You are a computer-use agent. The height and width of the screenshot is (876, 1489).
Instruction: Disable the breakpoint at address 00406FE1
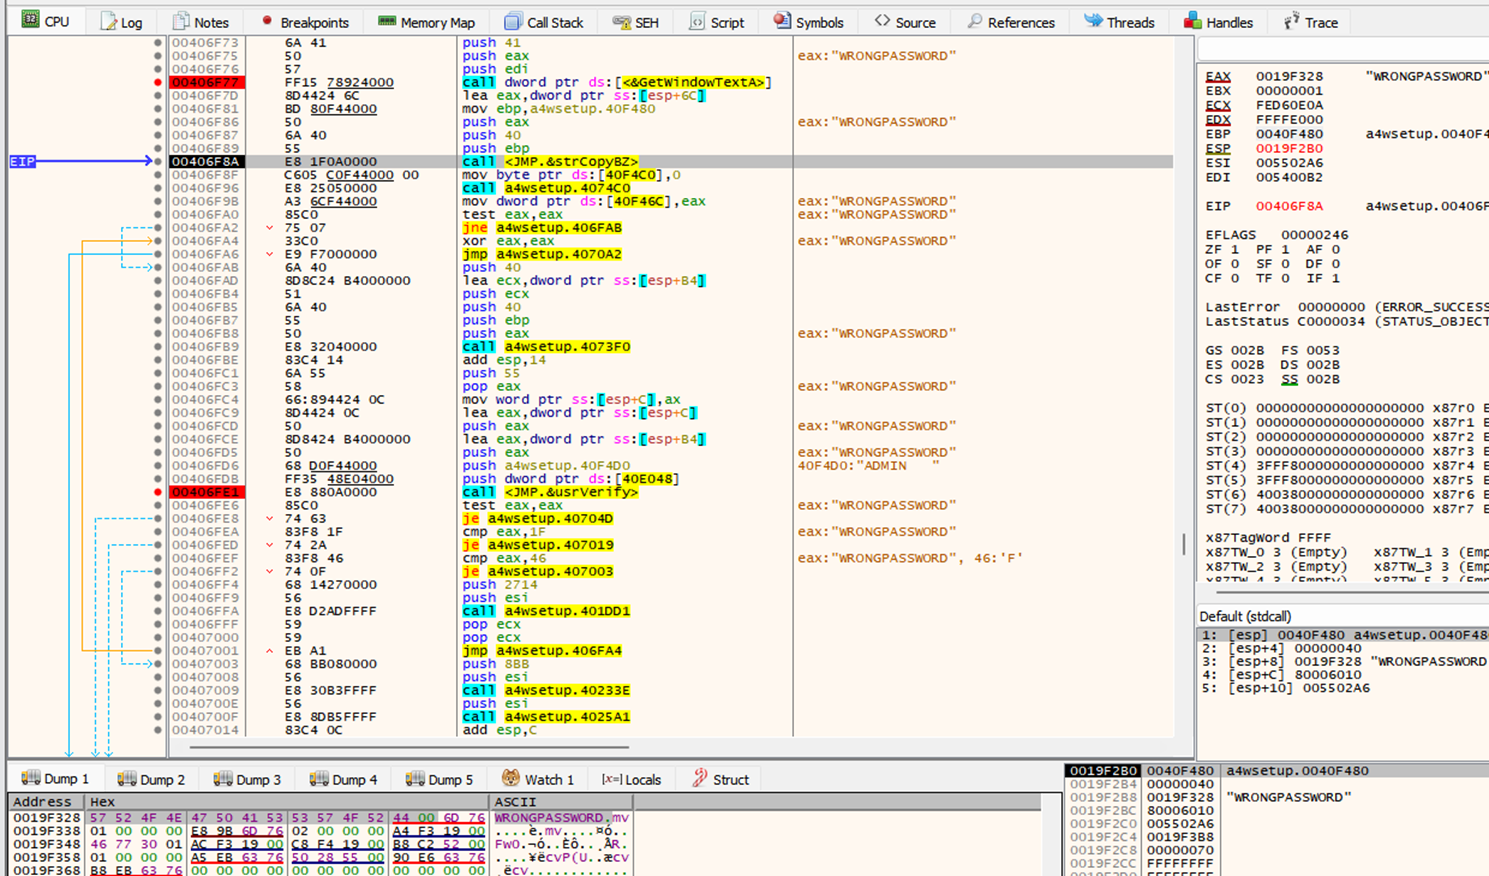[158, 492]
